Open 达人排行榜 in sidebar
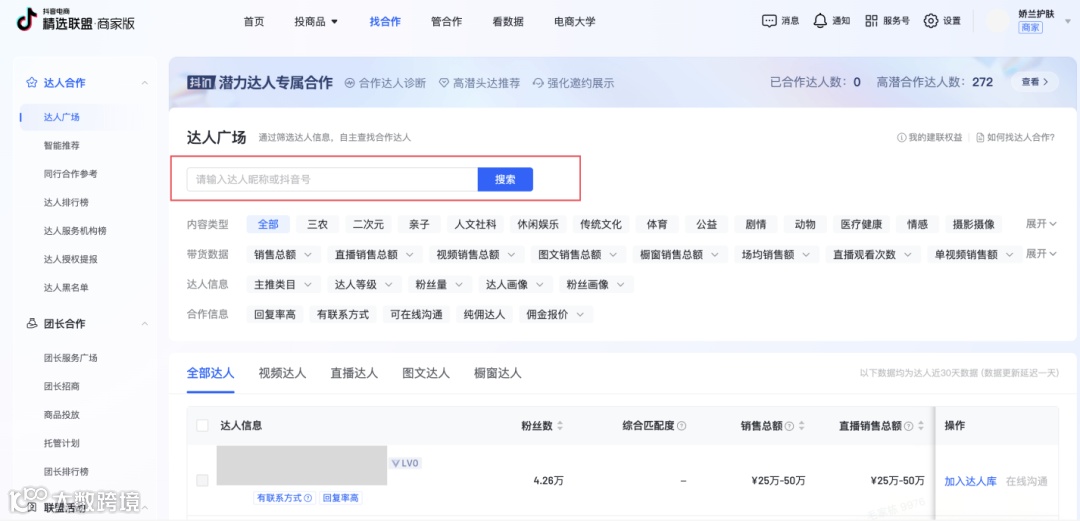This screenshot has width=1080, height=521. click(66, 203)
